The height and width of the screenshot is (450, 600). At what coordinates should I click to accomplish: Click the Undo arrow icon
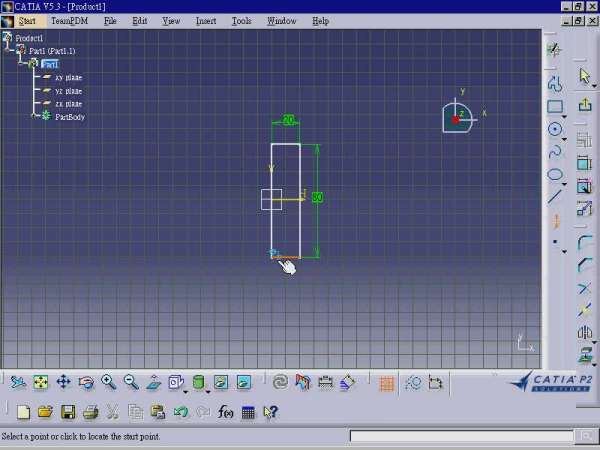click(x=181, y=412)
